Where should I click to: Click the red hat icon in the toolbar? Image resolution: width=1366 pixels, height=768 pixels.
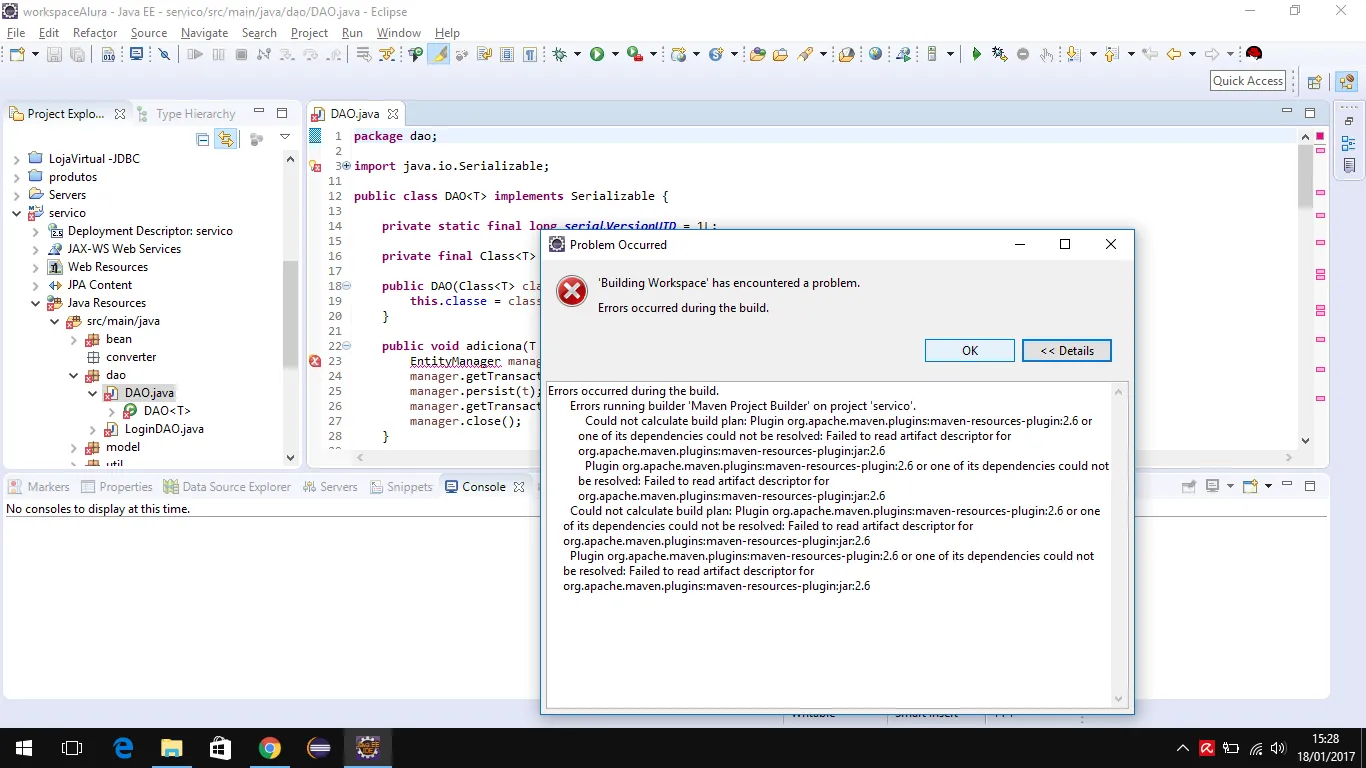pos(1254,55)
